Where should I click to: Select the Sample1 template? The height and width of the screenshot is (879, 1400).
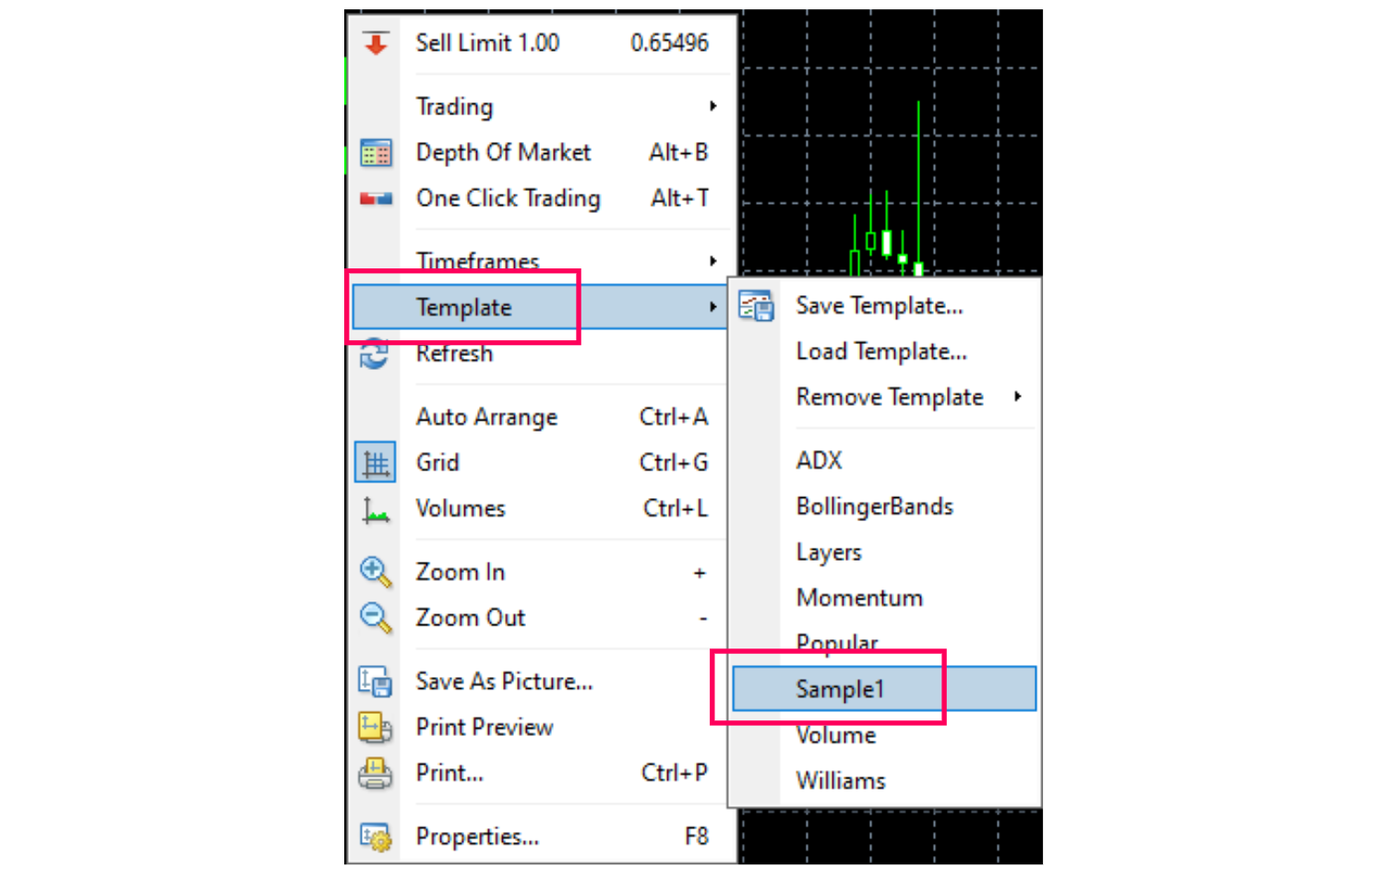[840, 689]
